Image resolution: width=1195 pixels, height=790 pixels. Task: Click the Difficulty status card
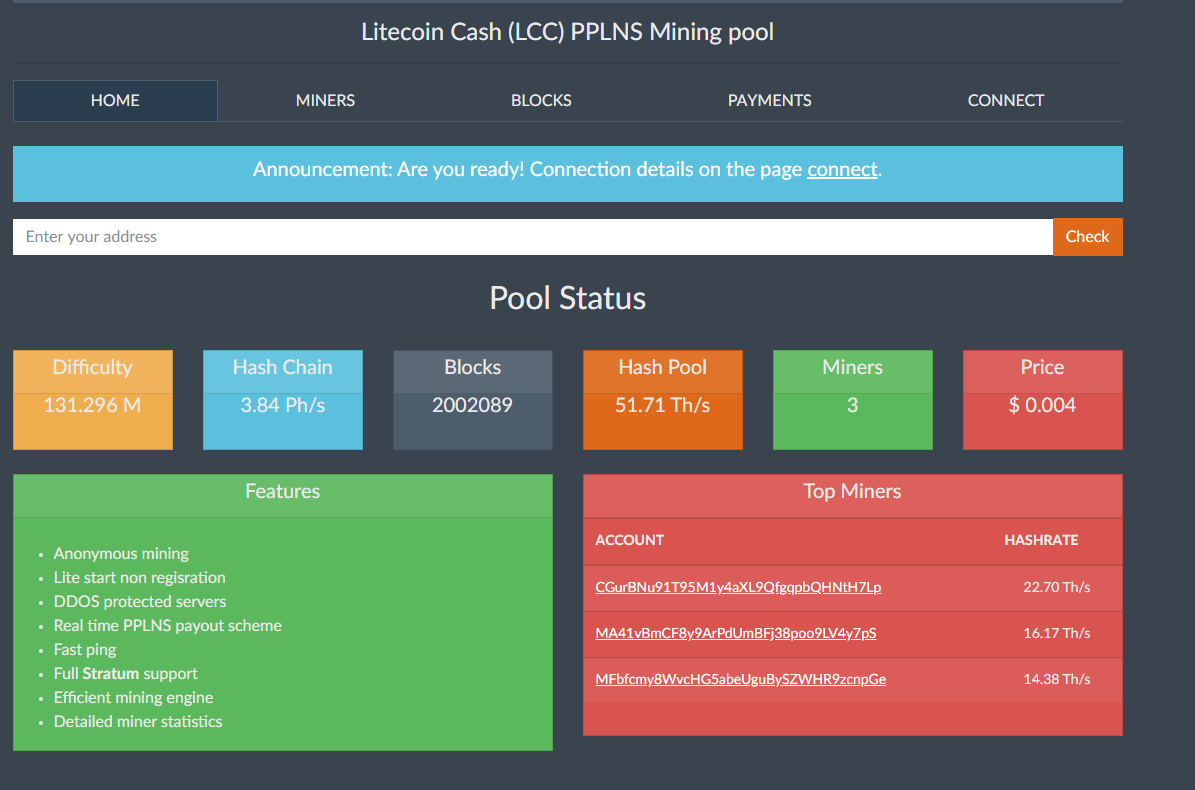click(93, 399)
